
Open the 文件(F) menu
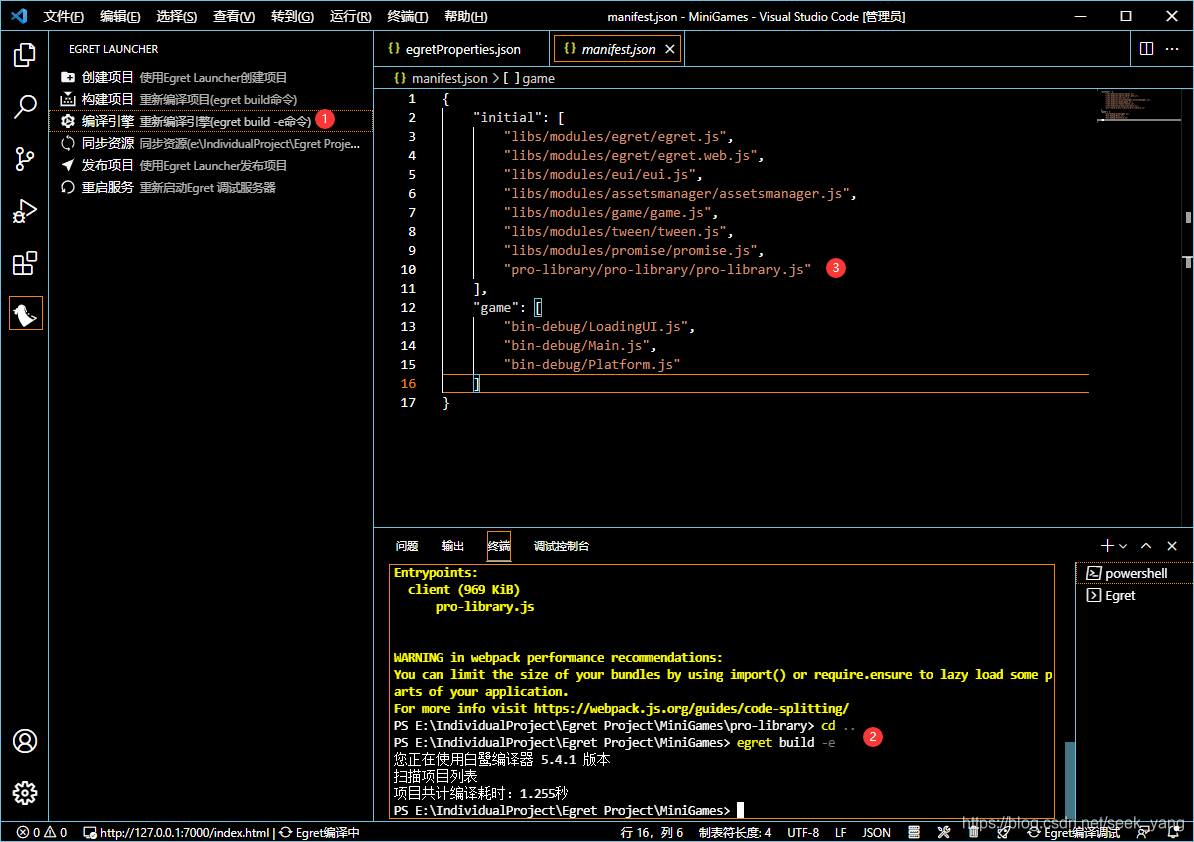click(63, 16)
